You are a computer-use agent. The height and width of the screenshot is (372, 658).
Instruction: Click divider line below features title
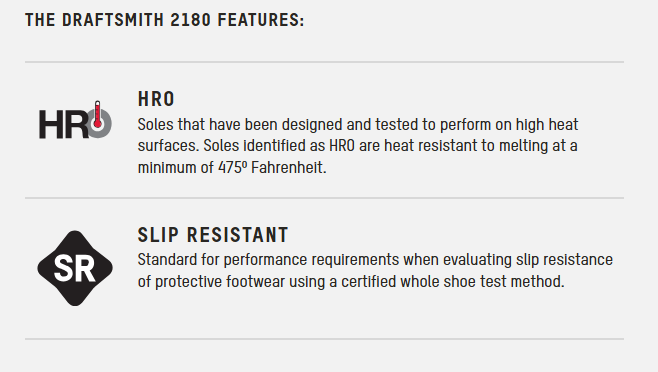(324, 62)
